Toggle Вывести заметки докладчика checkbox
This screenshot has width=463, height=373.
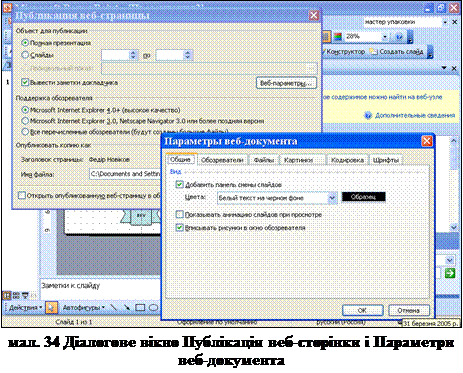25,82
